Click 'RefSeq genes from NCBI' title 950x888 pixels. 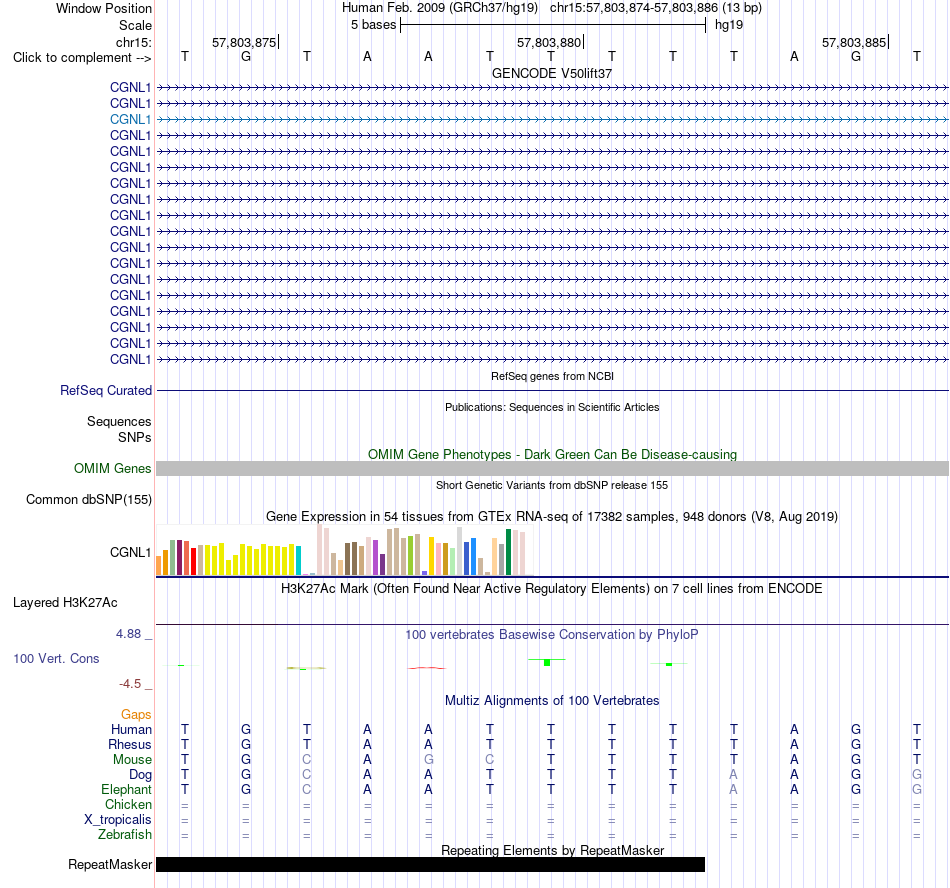[552, 376]
